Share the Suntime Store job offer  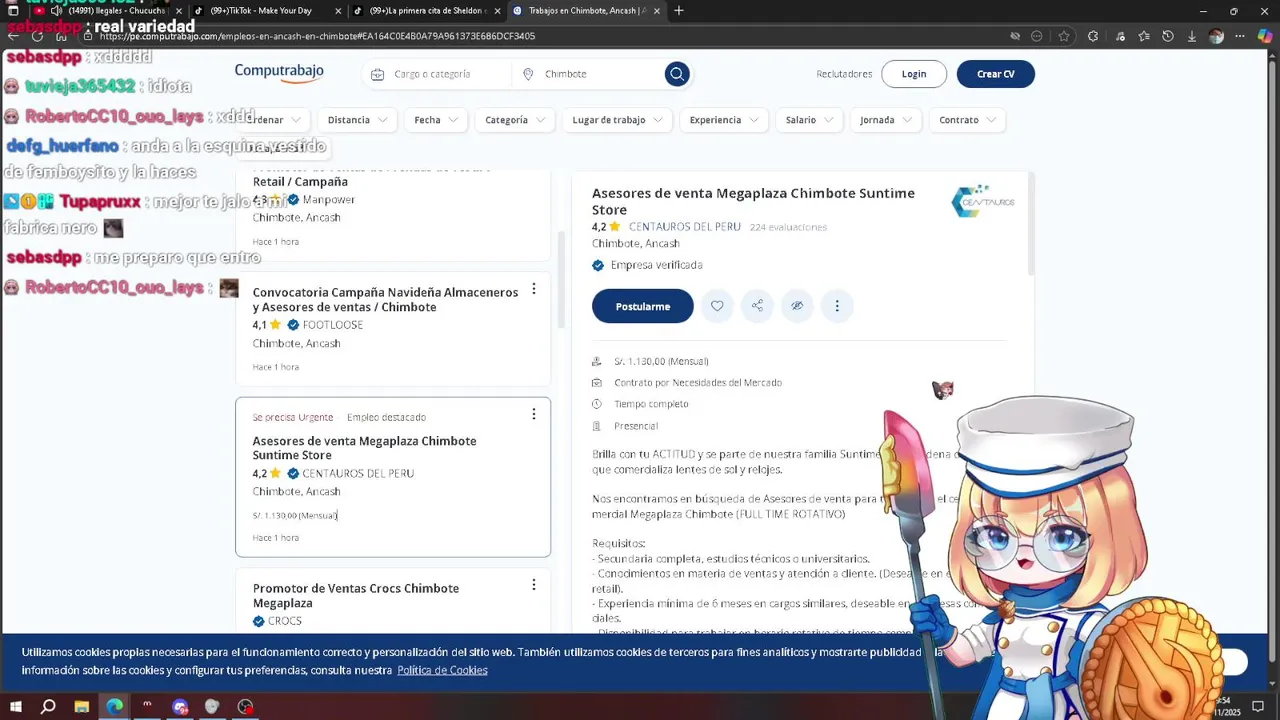tap(757, 306)
